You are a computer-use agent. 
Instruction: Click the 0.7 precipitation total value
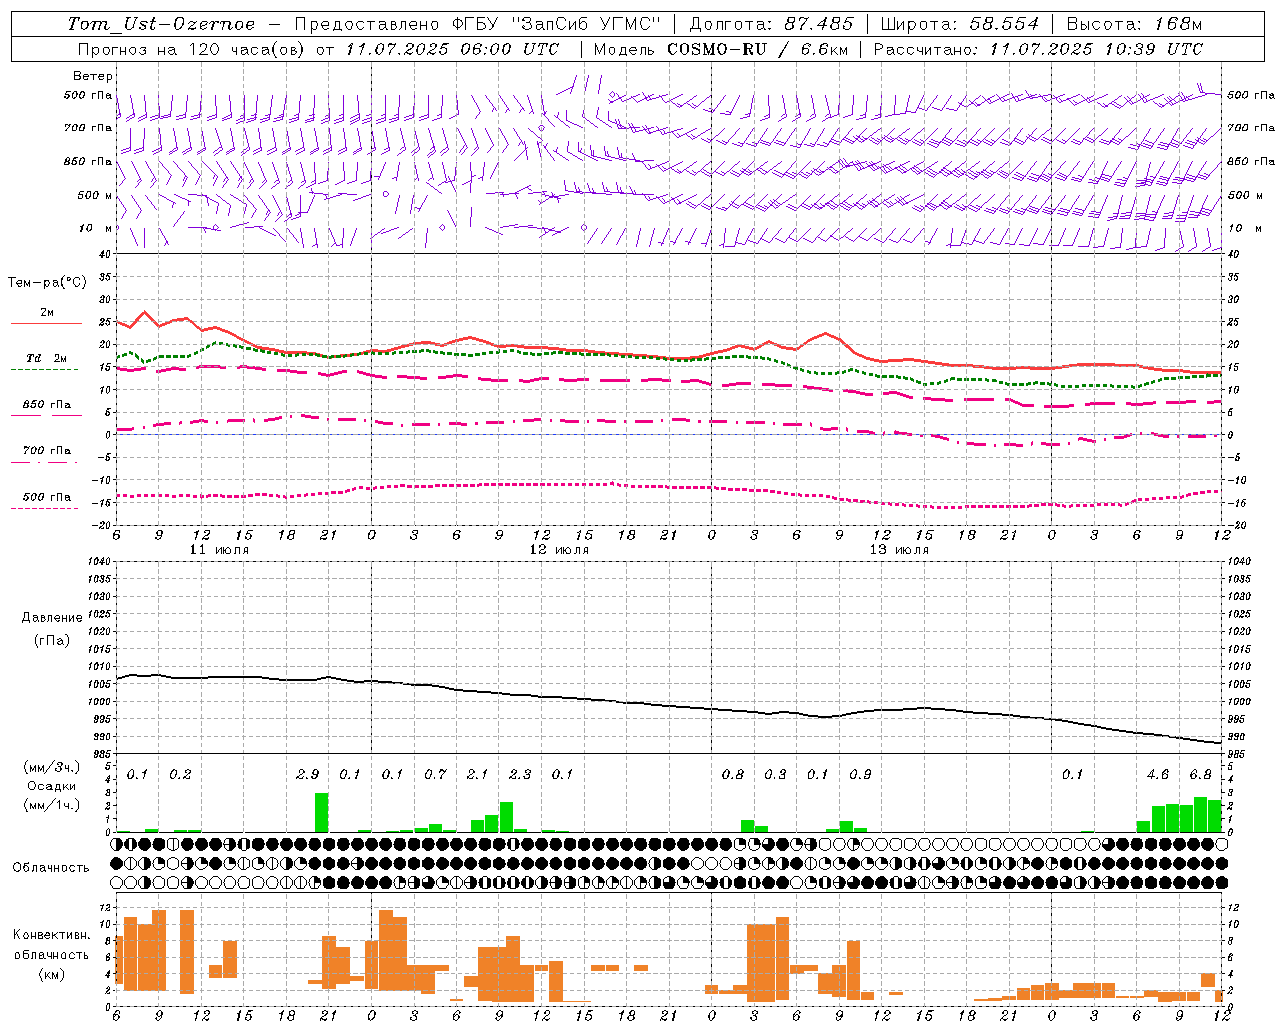point(435,774)
